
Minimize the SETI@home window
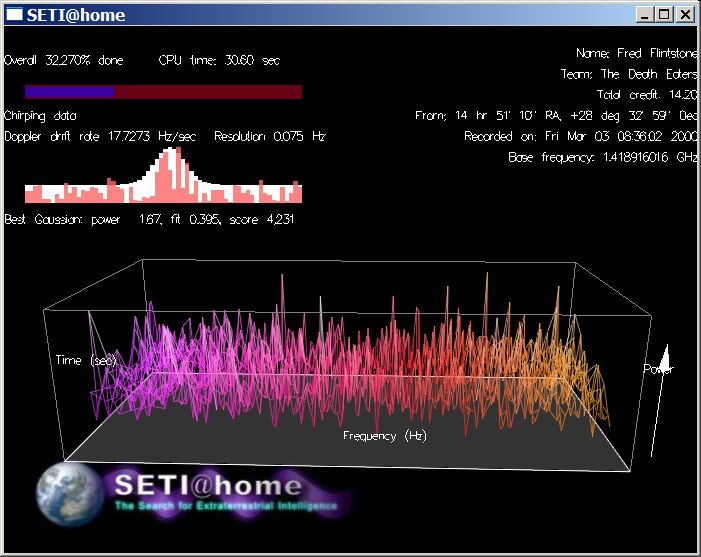643,14
